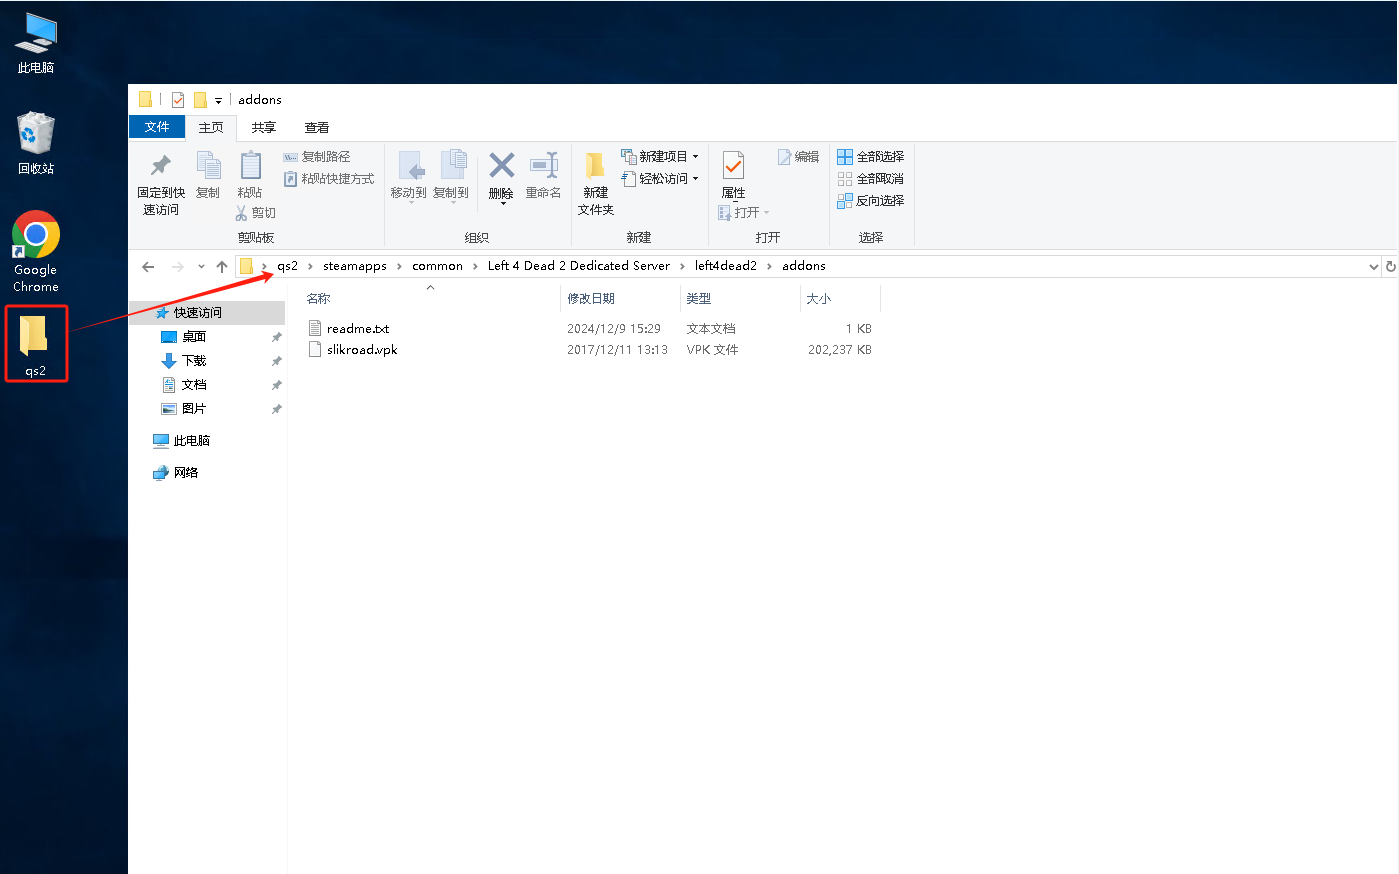The height and width of the screenshot is (874, 1399).
Task: Switch to the 共享 ribbon tab
Action: [x=264, y=128]
